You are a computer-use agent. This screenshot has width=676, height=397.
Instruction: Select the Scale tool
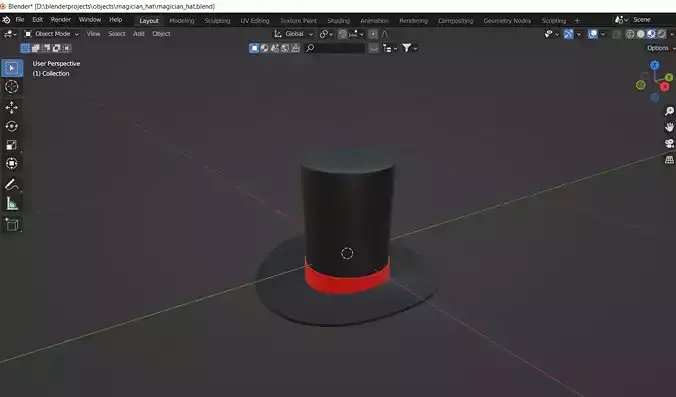pos(12,145)
